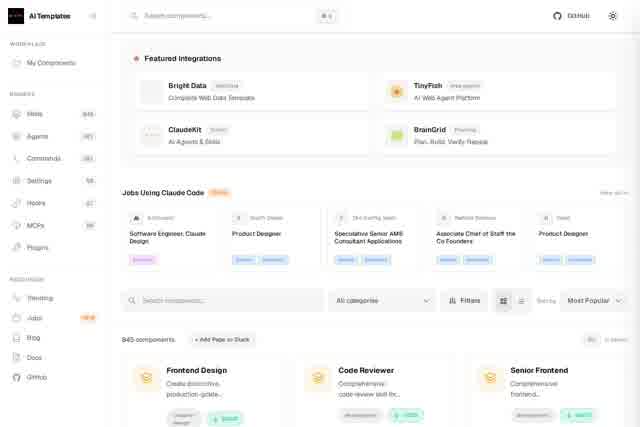Open the Bright Data integration card

tap(252, 91)
